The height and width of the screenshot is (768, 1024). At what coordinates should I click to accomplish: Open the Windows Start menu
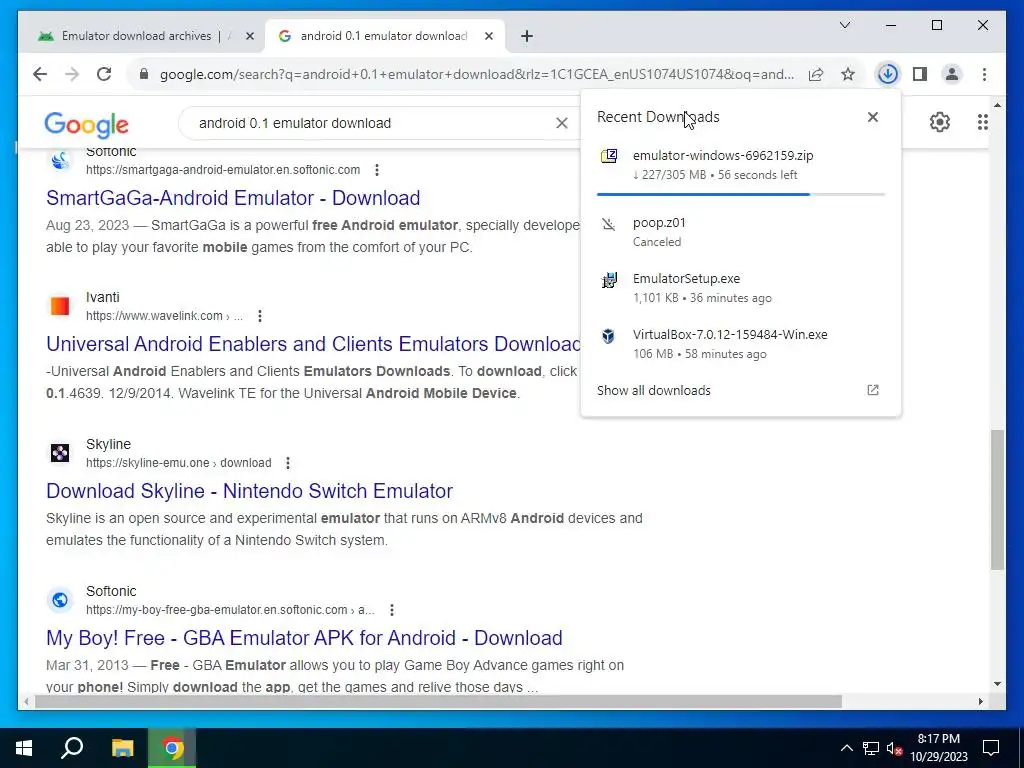(24, 748)
